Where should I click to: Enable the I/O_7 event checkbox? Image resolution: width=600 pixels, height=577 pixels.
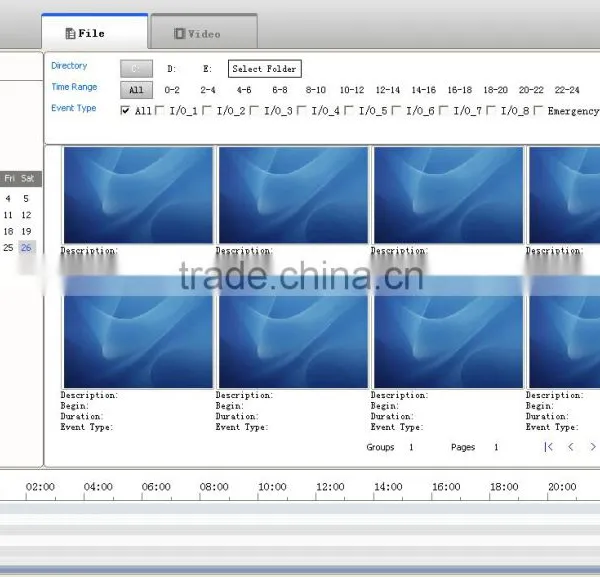[x=444, y=111]
